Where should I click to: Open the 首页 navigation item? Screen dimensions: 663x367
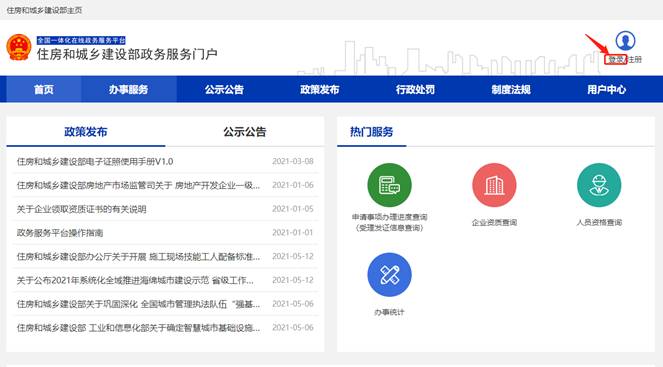point(44,89)
